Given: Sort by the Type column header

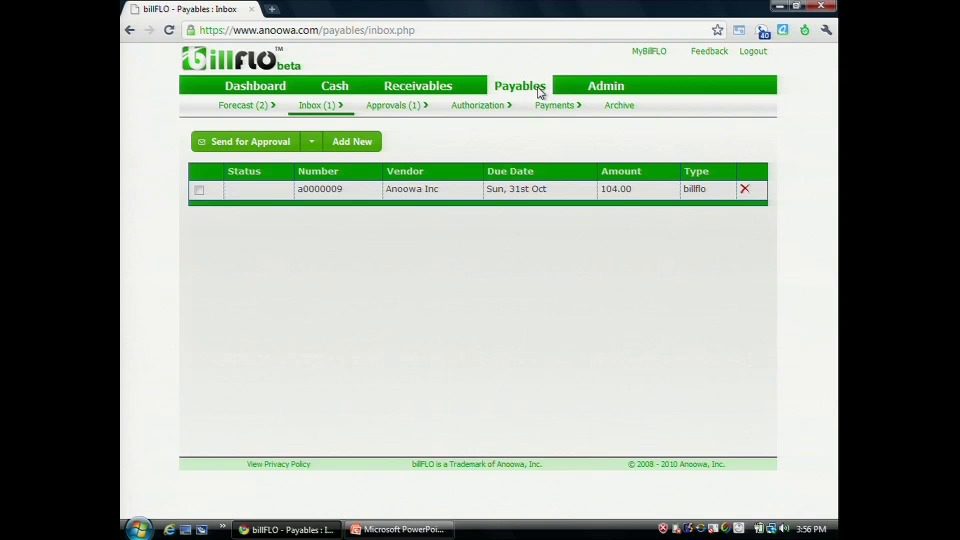Looking at the screenshot, I should tap(697, 171).
